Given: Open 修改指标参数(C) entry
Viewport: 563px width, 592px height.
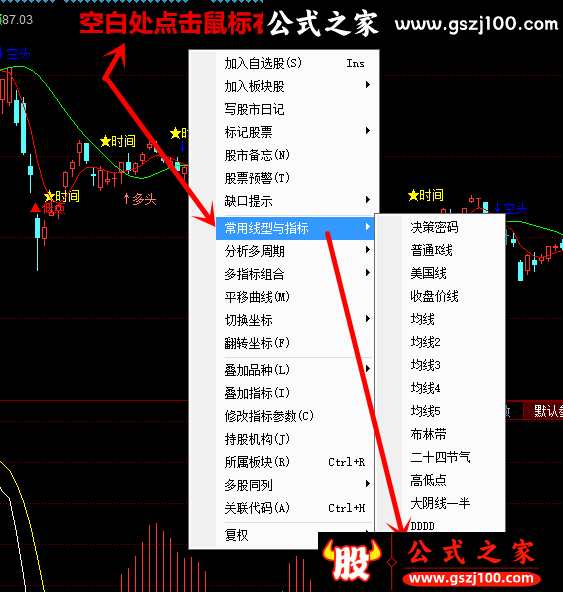Looking at the screenshot, I should point(295,416).
